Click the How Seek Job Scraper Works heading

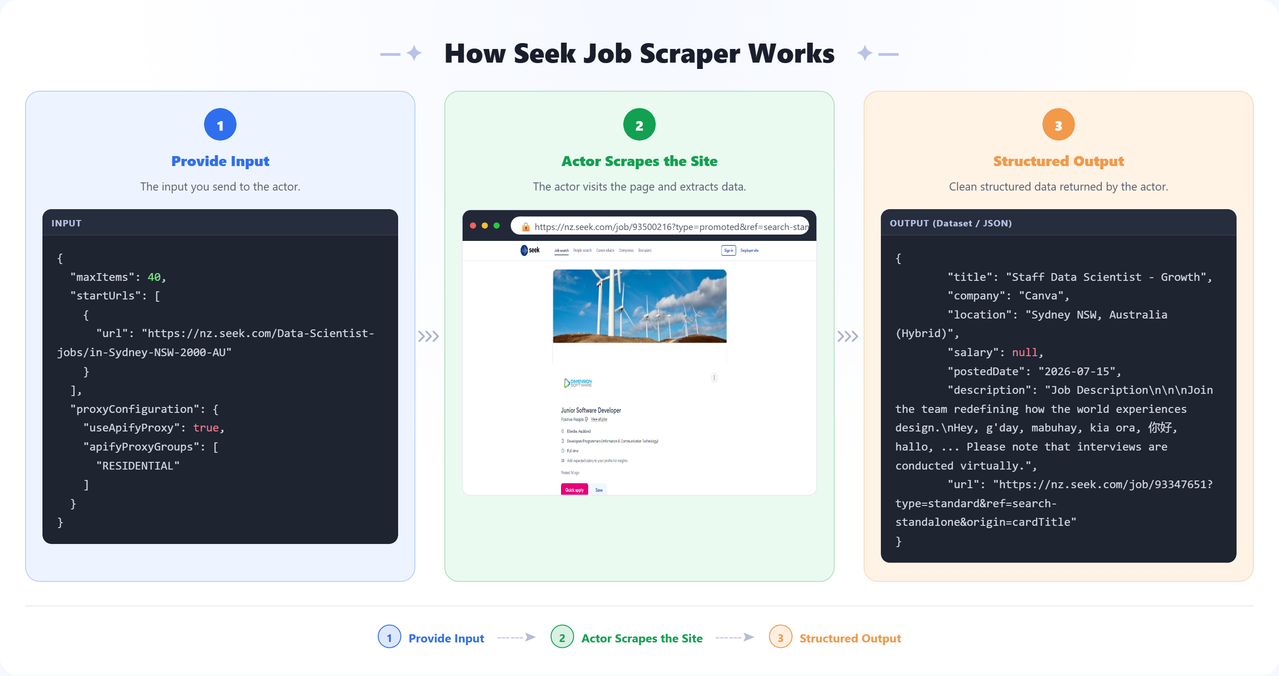point(639,53)
